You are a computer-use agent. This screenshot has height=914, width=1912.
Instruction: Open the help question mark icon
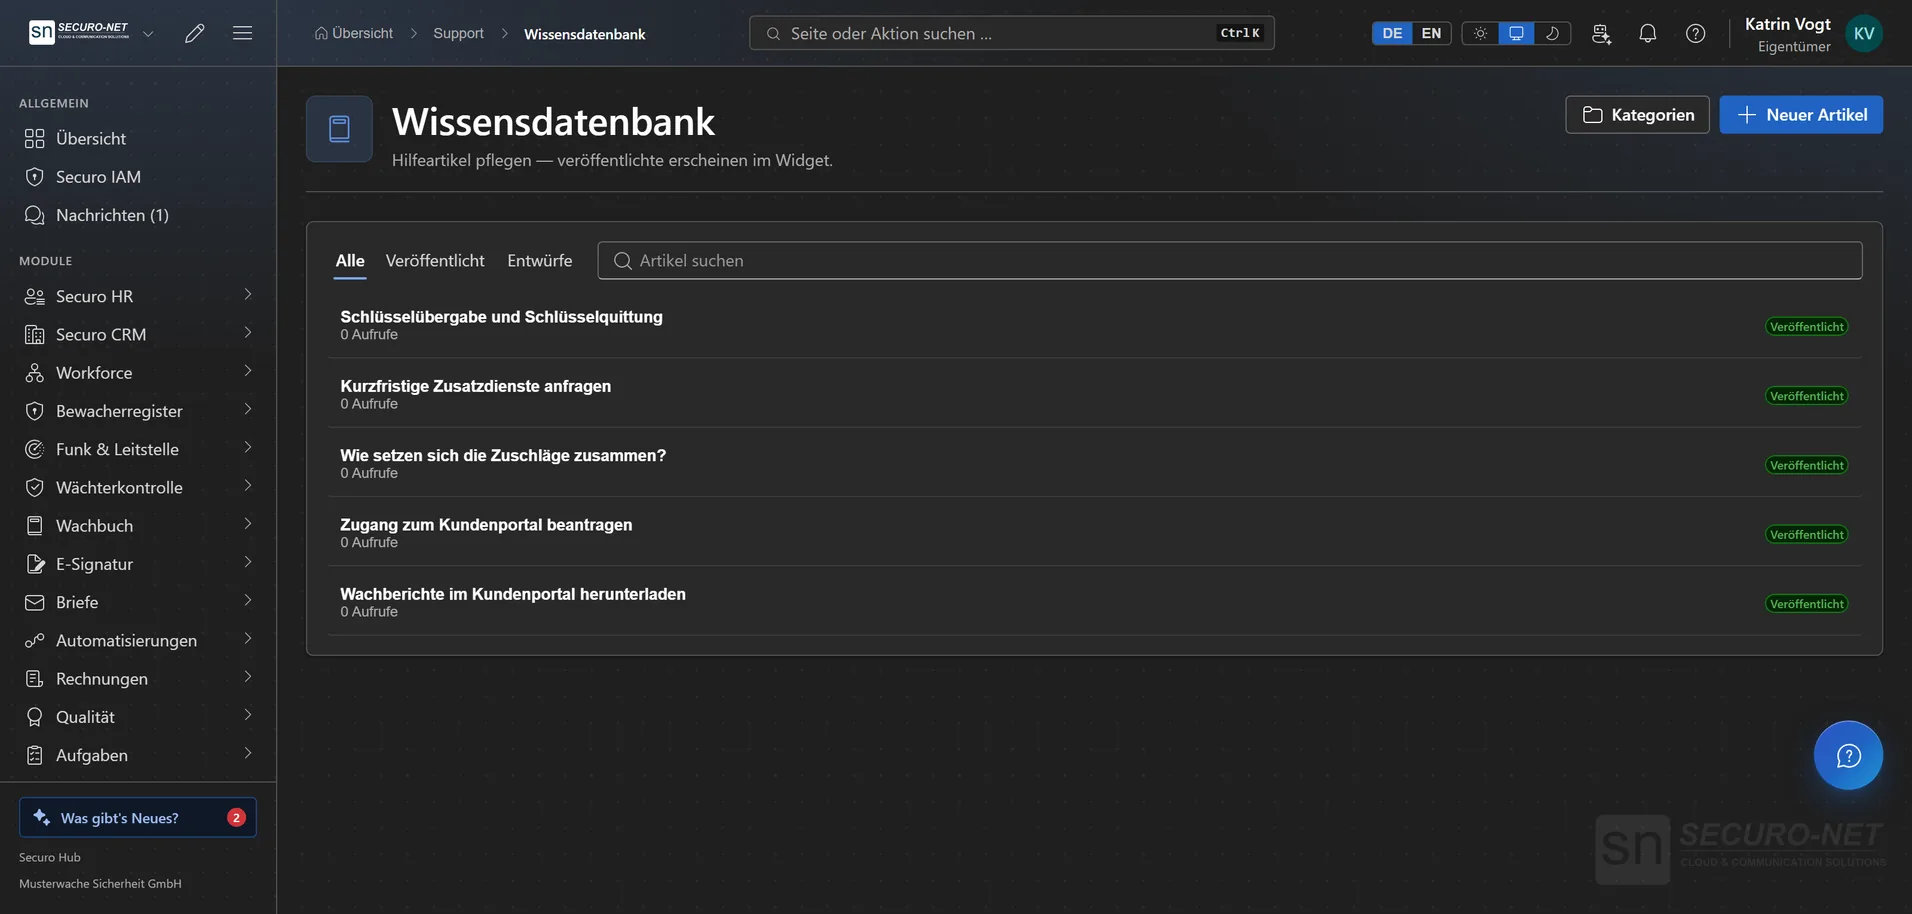(1696, 33)
